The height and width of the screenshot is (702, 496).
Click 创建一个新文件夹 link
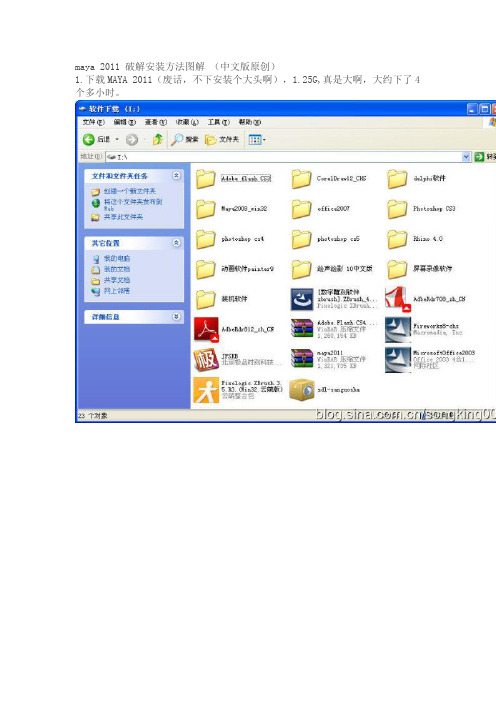pyautogui.click(x=130, y=191)
